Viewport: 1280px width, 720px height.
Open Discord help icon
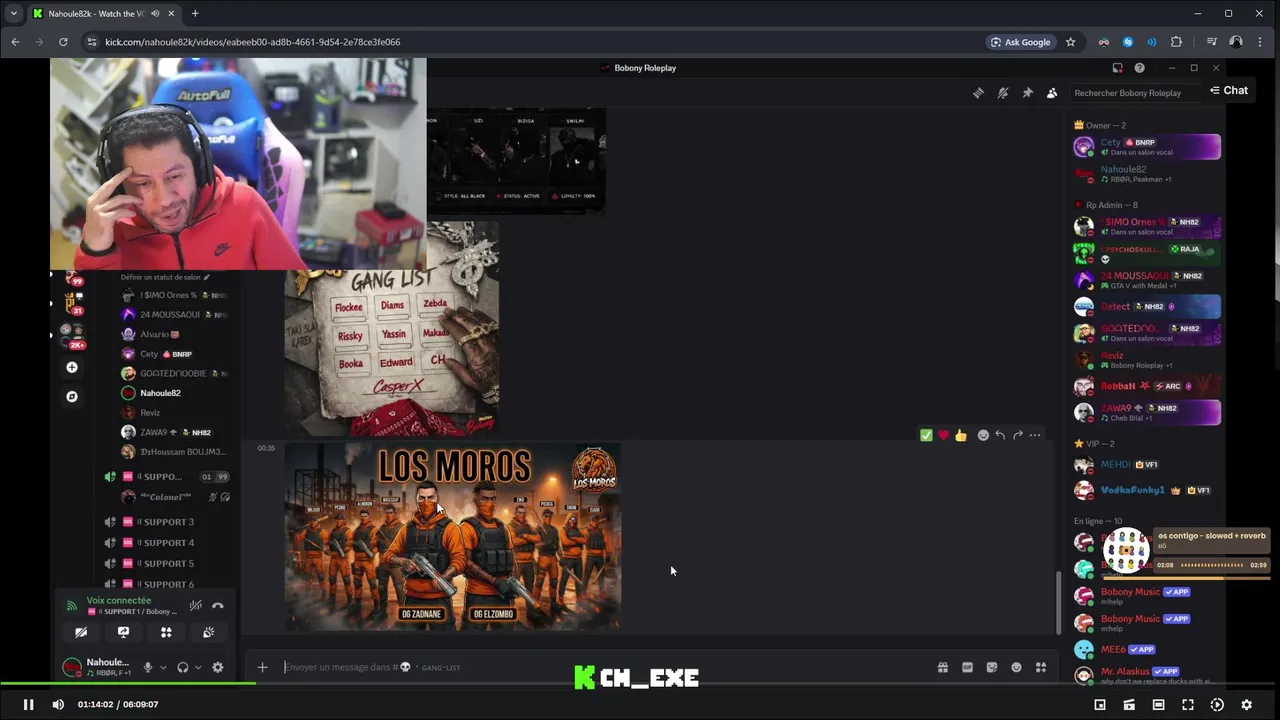click(x=1139, y=68)
